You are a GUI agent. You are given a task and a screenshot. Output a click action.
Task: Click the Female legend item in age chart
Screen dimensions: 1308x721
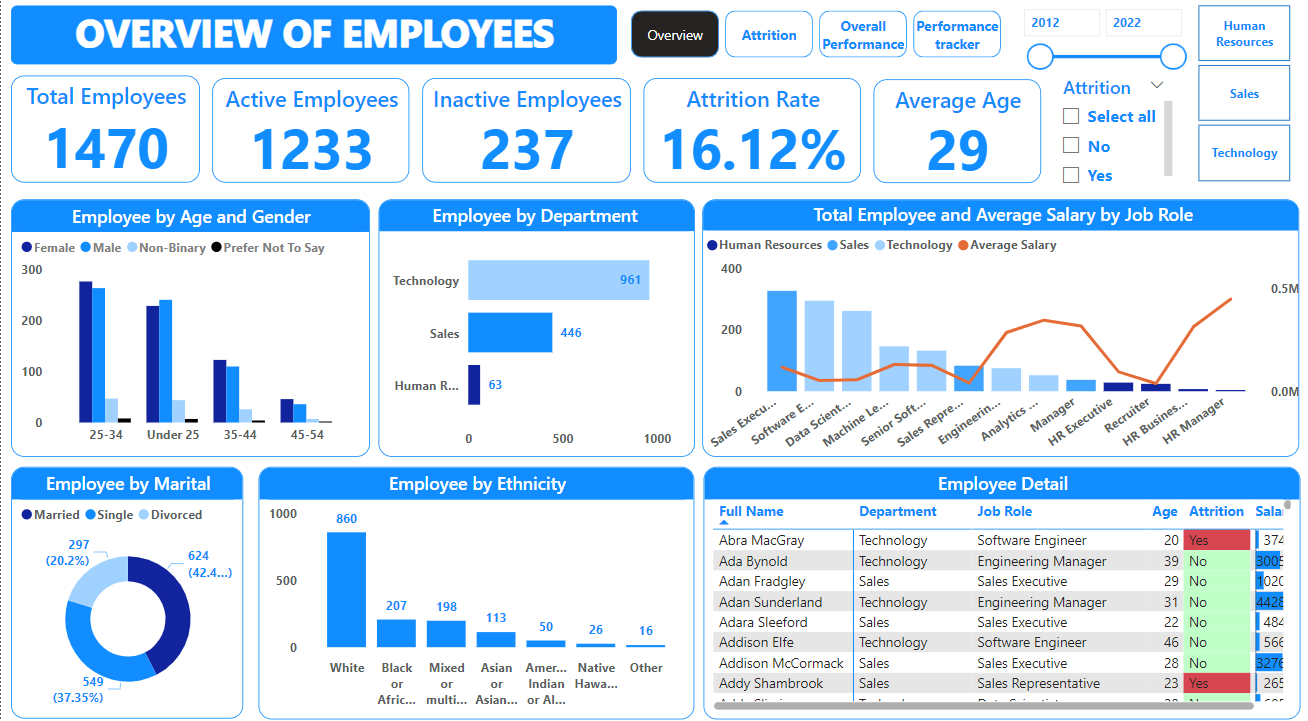pyautogui.click(x=47, y=247)
